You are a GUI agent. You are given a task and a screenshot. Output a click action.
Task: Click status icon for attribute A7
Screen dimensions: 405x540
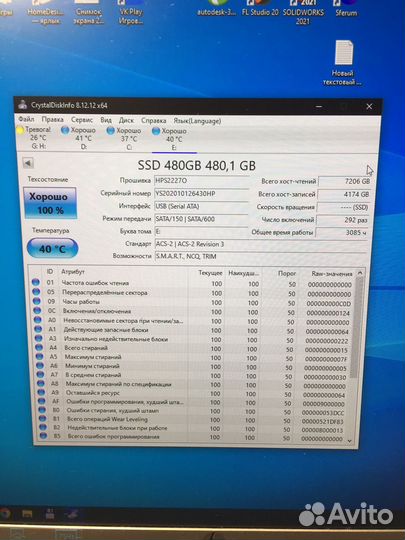tap(41, 374)
